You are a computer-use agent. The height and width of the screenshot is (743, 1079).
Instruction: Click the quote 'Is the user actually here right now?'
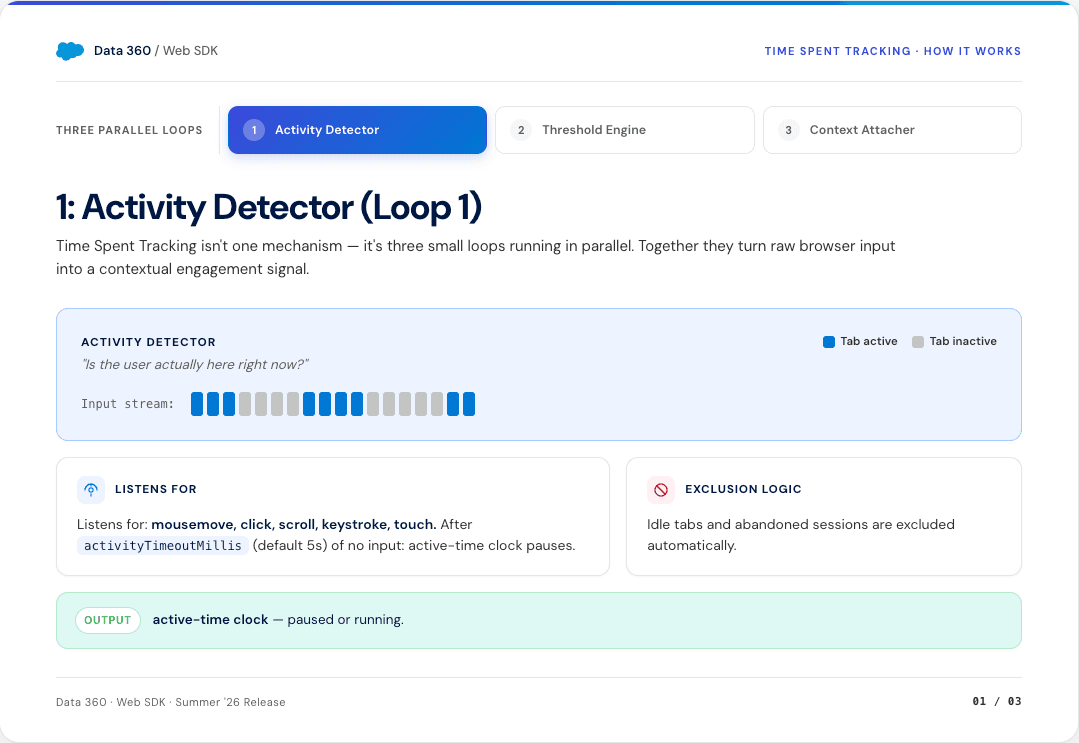pos(195,365)
